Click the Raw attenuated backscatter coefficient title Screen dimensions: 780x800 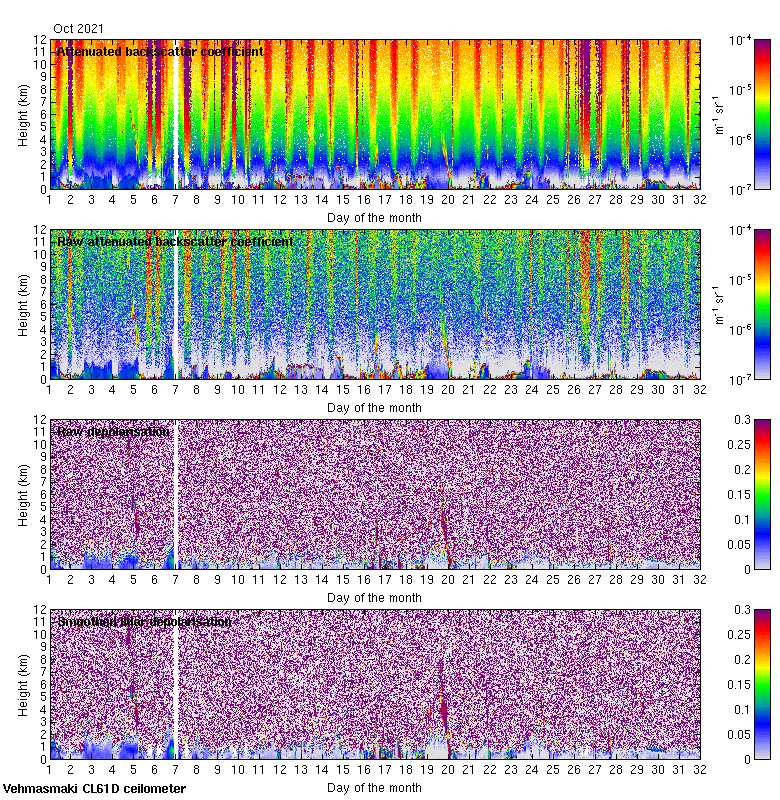pyautogui.click(x=175, y=241)
